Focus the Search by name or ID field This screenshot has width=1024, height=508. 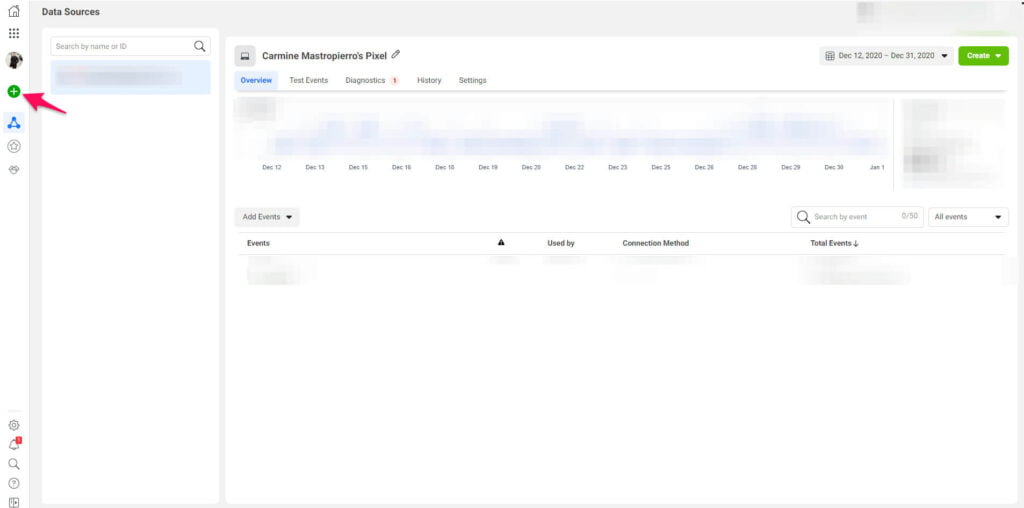131,46
